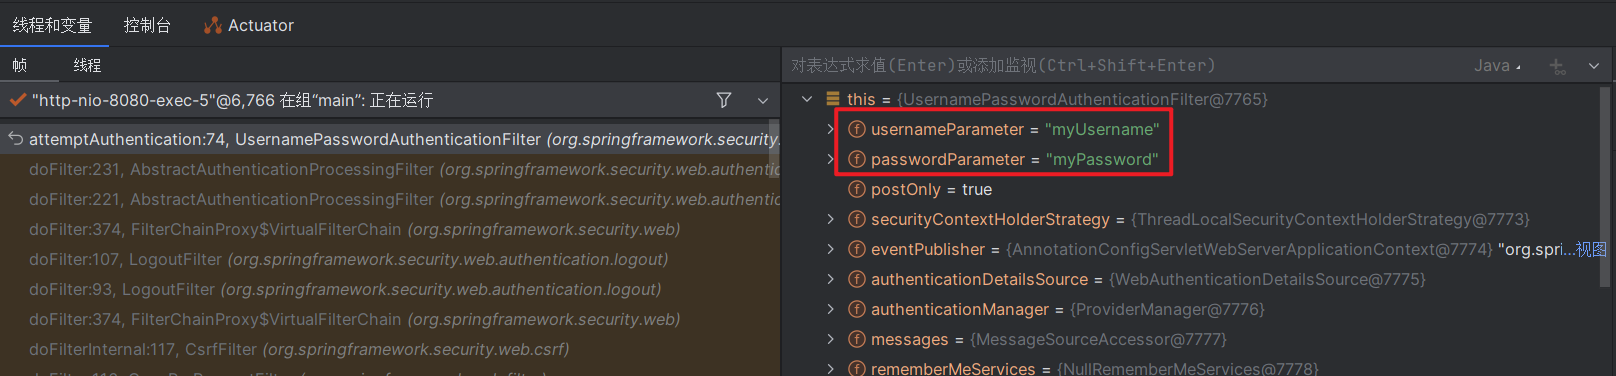
Task: Click the 视图 link on eventPublisher row
Action: coord(1591,249)
